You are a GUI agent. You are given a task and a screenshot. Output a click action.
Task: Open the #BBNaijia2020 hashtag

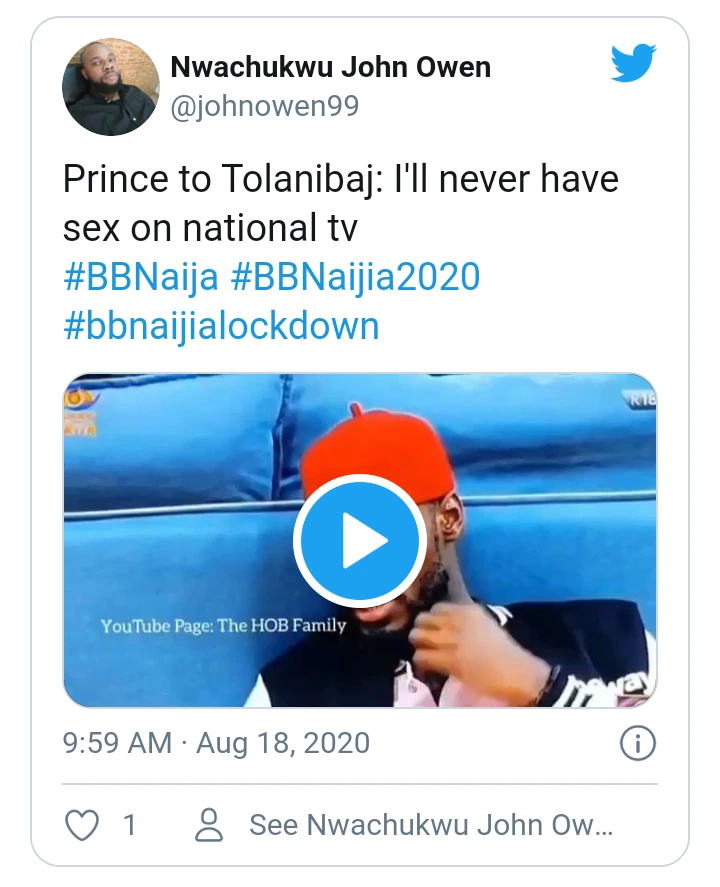pyautogui.click(x=355, y=277)
